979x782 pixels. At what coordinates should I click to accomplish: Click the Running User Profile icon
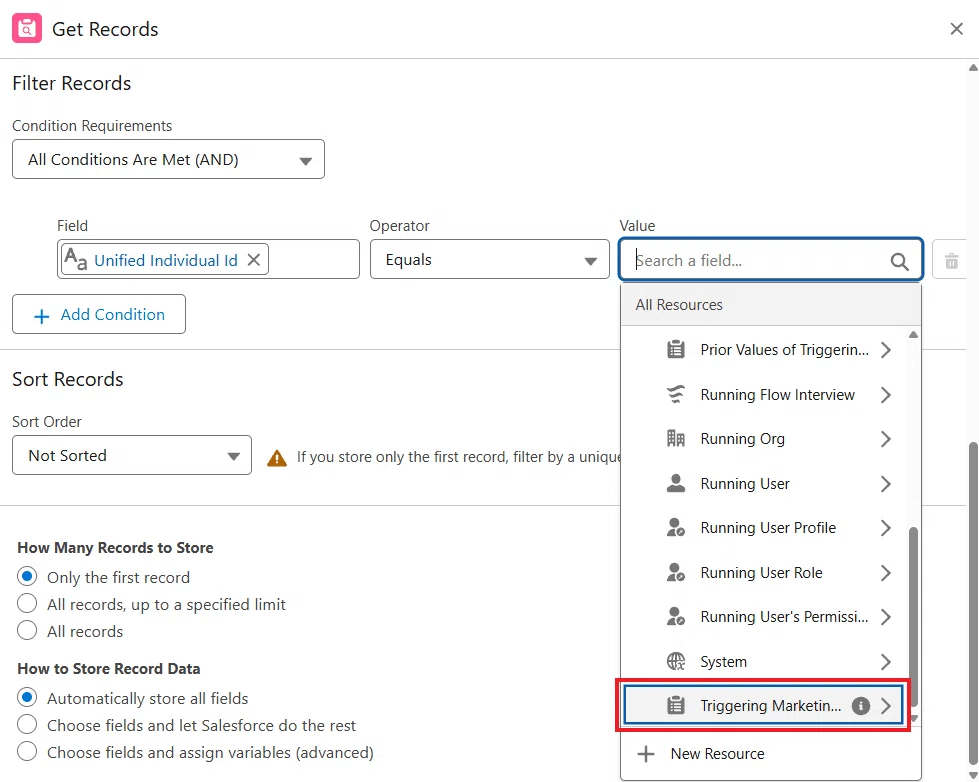pyautogui.click(x=676, y=528)
